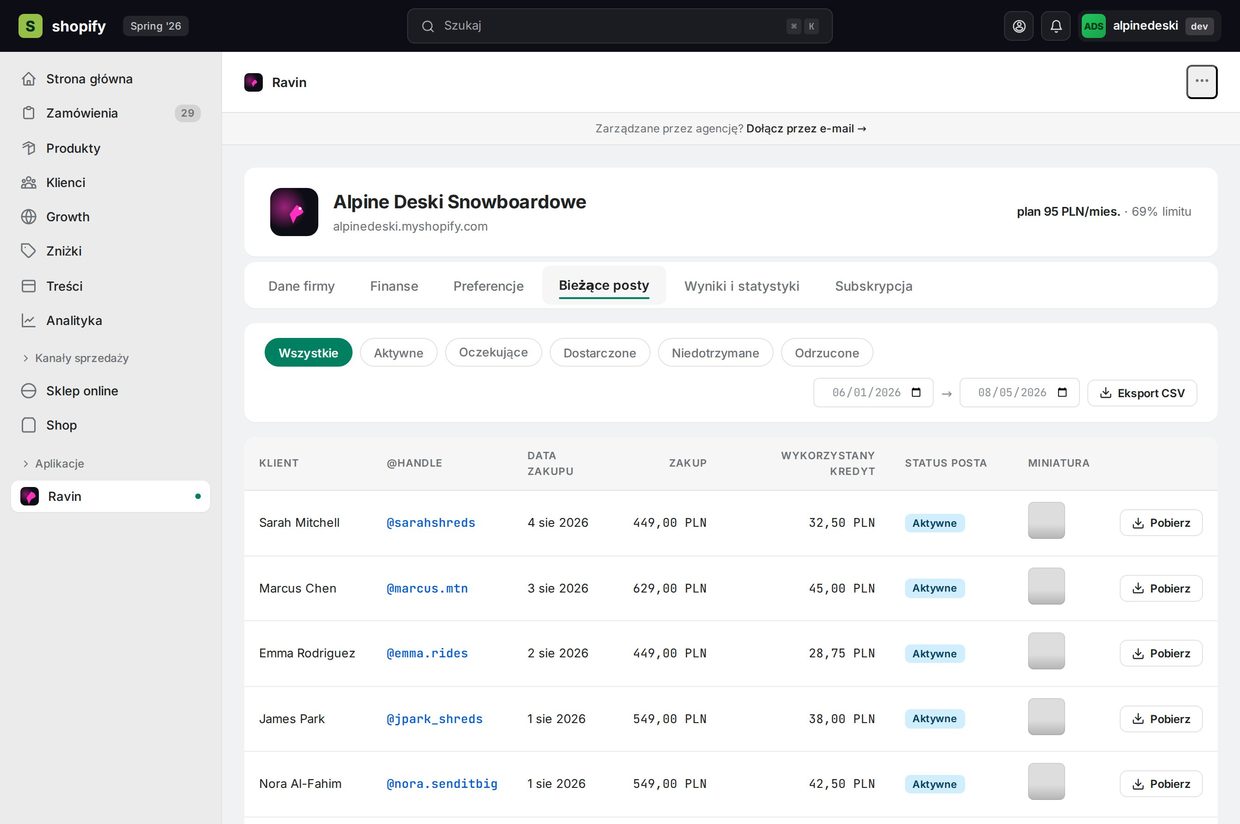Click the Sklep online store icon
This screenshot has height=824, width=1240.
(29, 391)
